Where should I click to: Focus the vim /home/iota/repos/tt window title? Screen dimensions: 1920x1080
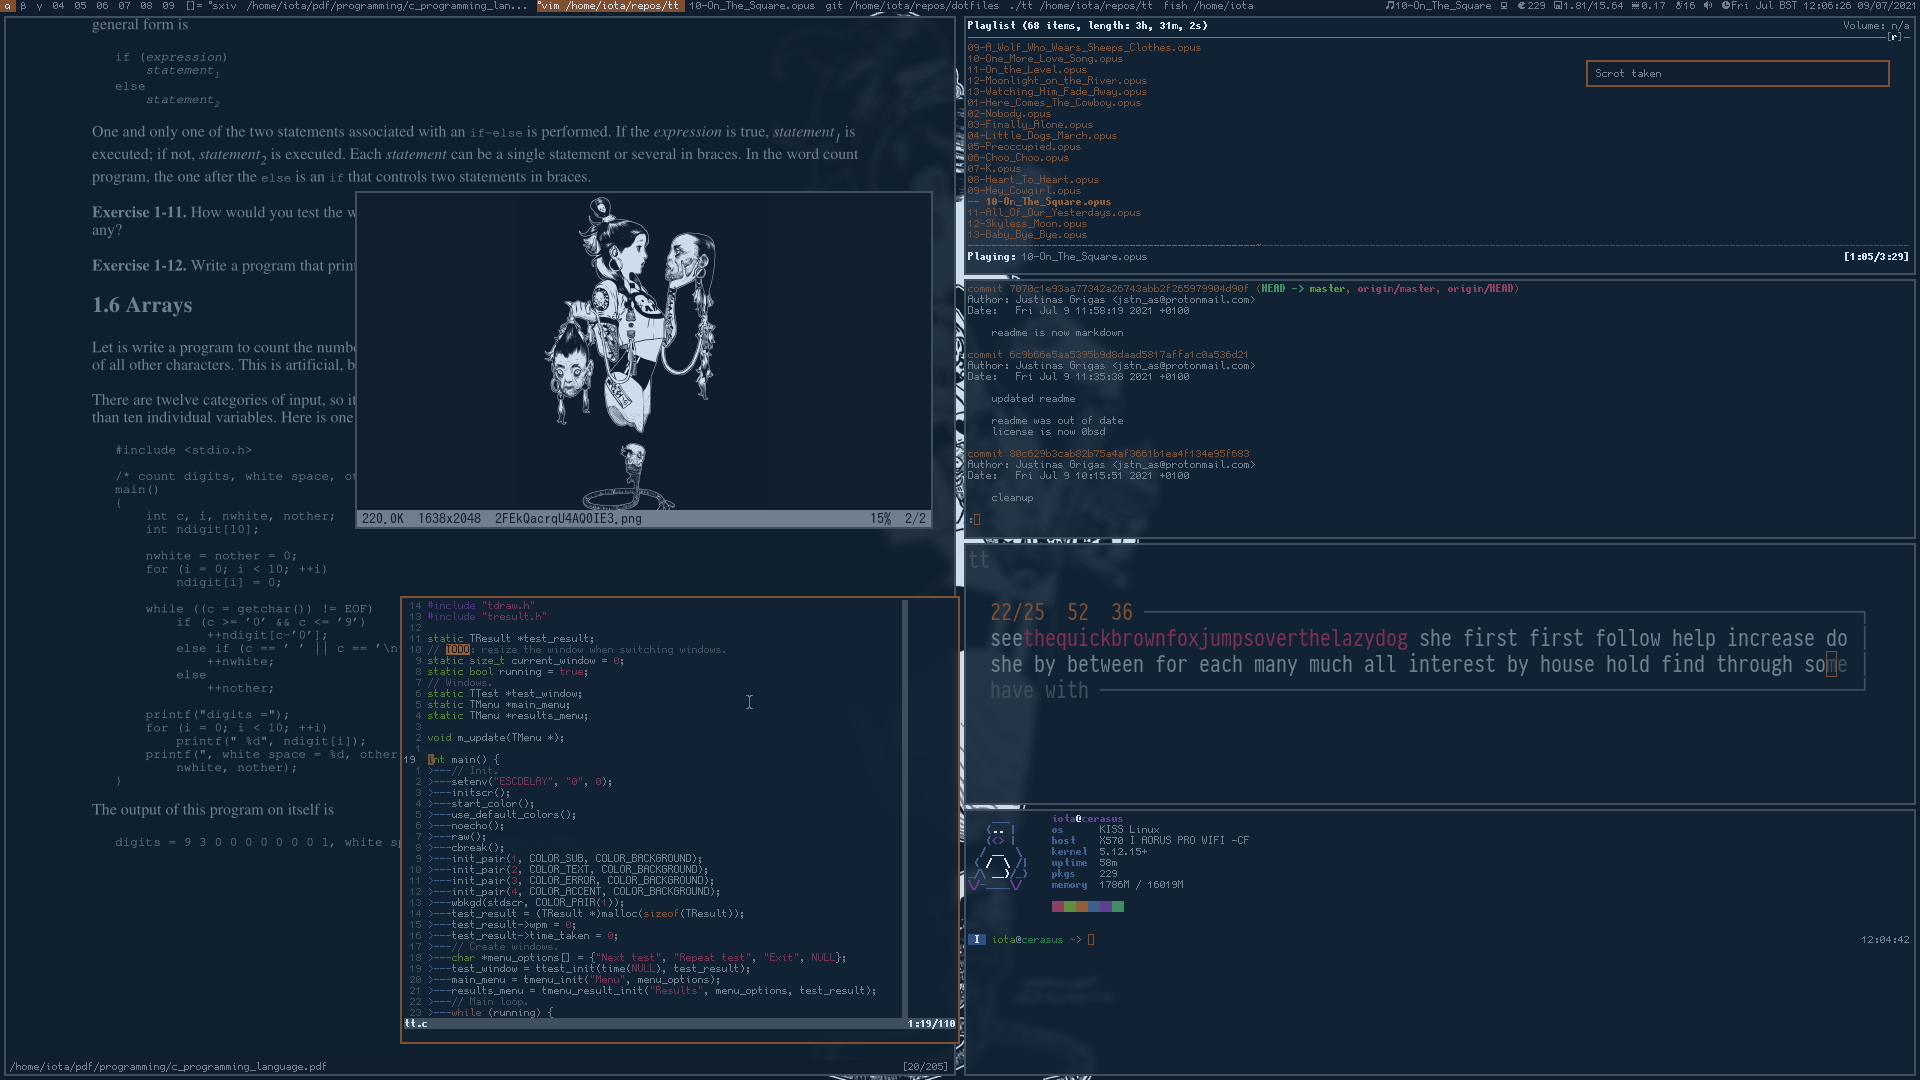610,6
